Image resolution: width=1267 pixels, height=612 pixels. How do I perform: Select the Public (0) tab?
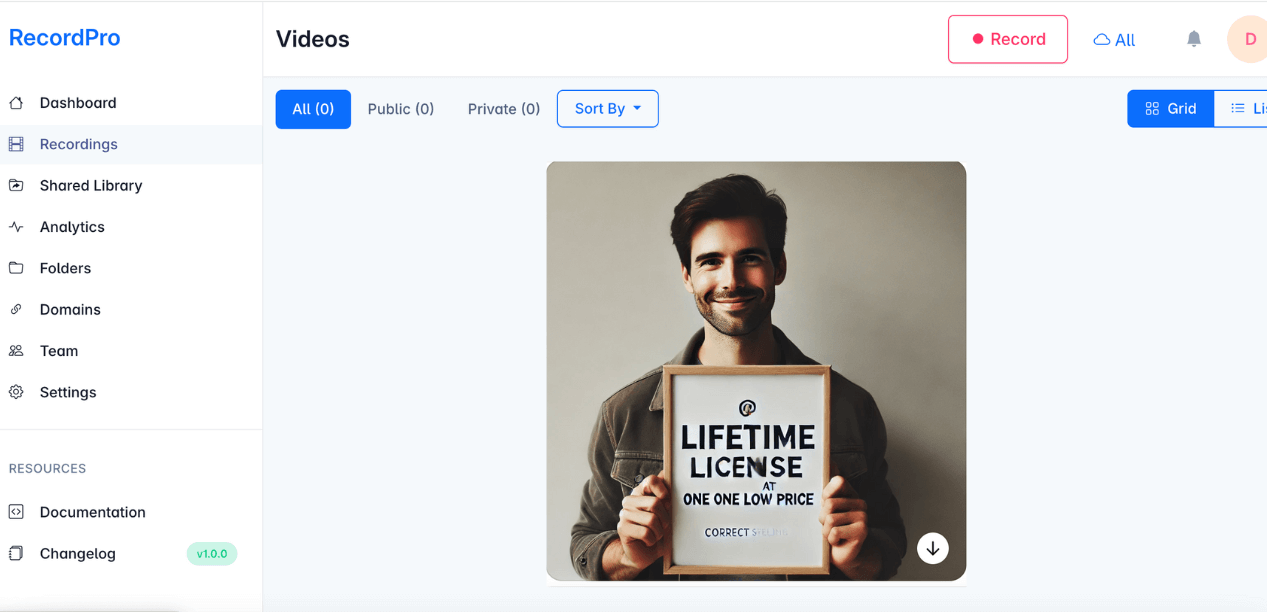coord(400,109)
